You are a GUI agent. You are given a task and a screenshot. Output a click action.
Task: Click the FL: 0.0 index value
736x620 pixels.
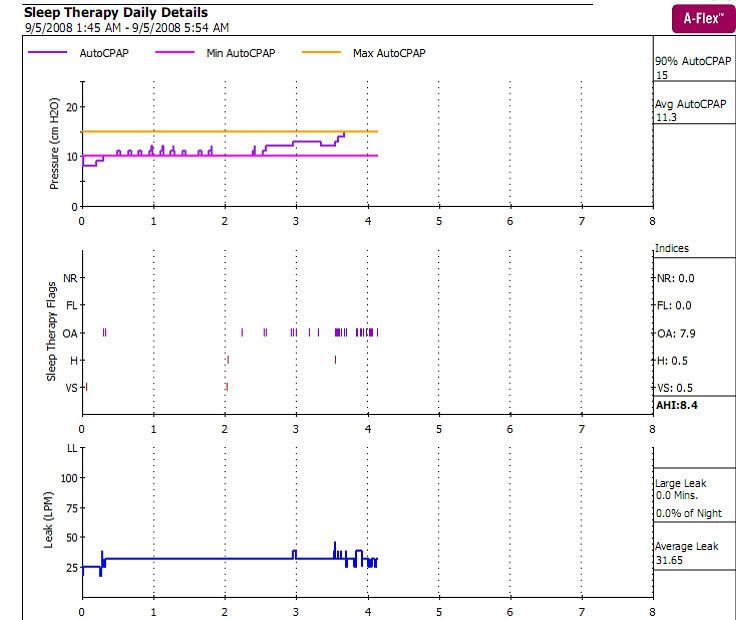click(x=674, y=306)
